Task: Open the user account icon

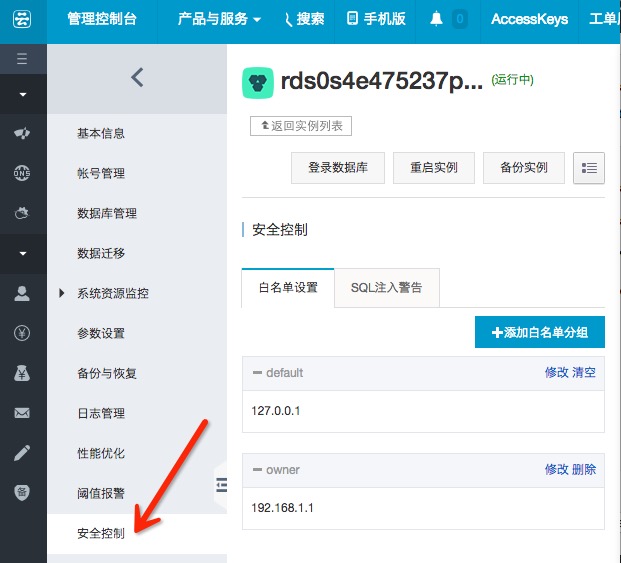Action: point(22,293)
